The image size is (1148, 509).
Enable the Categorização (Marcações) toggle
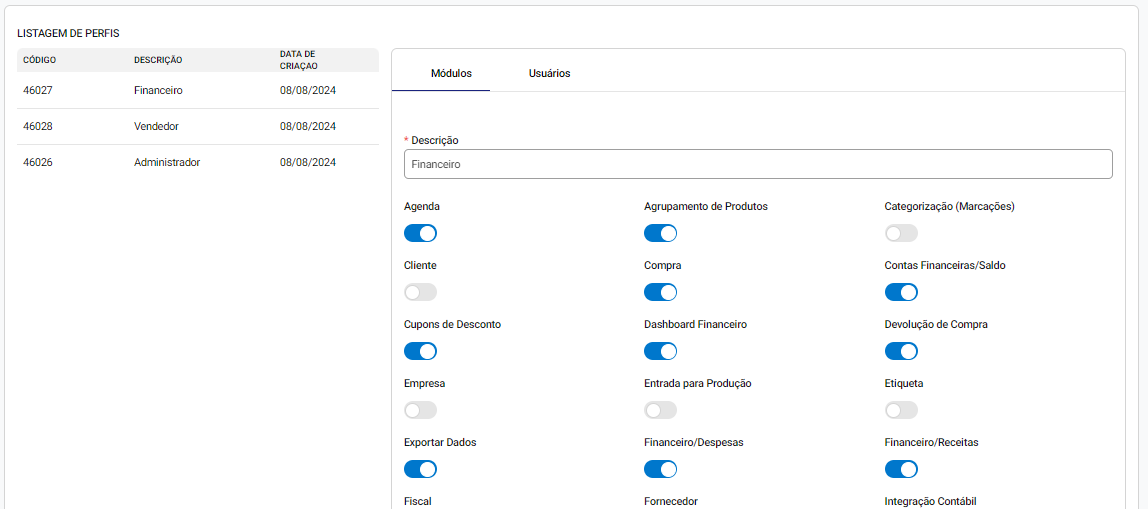901,233
